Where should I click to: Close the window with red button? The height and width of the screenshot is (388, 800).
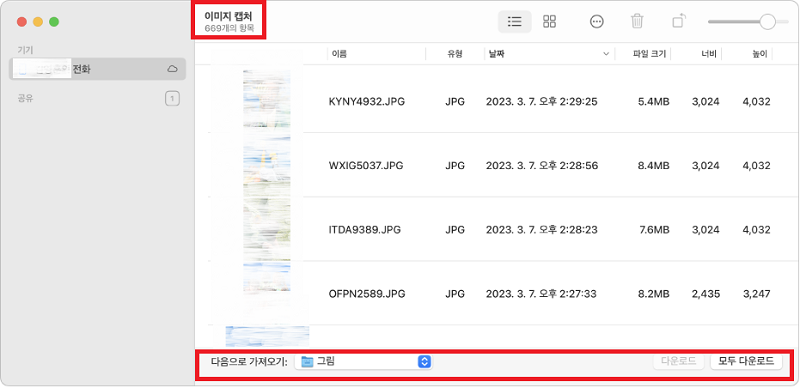coord(21,22)
